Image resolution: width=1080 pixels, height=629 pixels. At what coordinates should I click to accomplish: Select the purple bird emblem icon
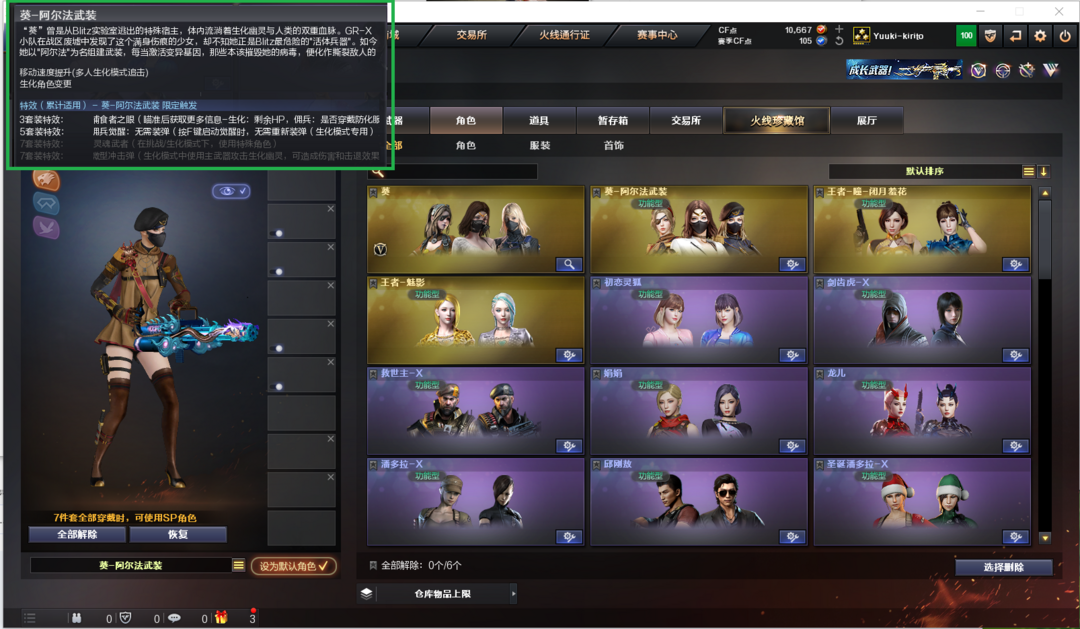[46, 227]
